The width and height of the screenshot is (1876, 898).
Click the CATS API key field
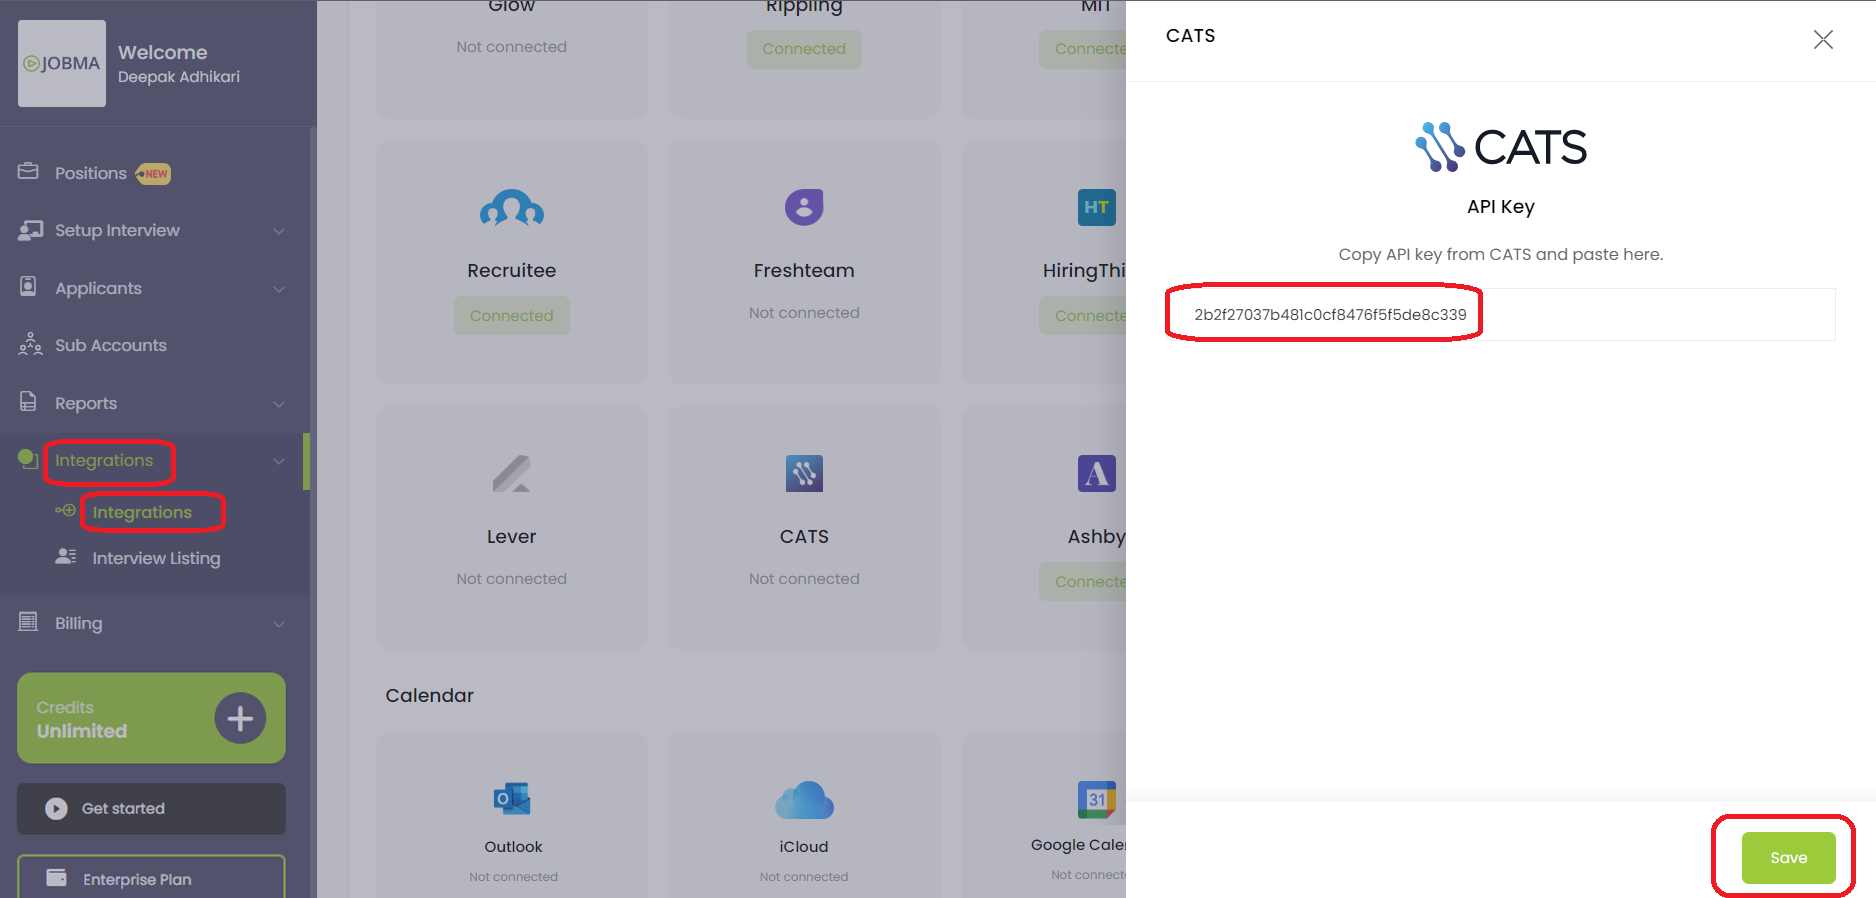point(1501,314)
